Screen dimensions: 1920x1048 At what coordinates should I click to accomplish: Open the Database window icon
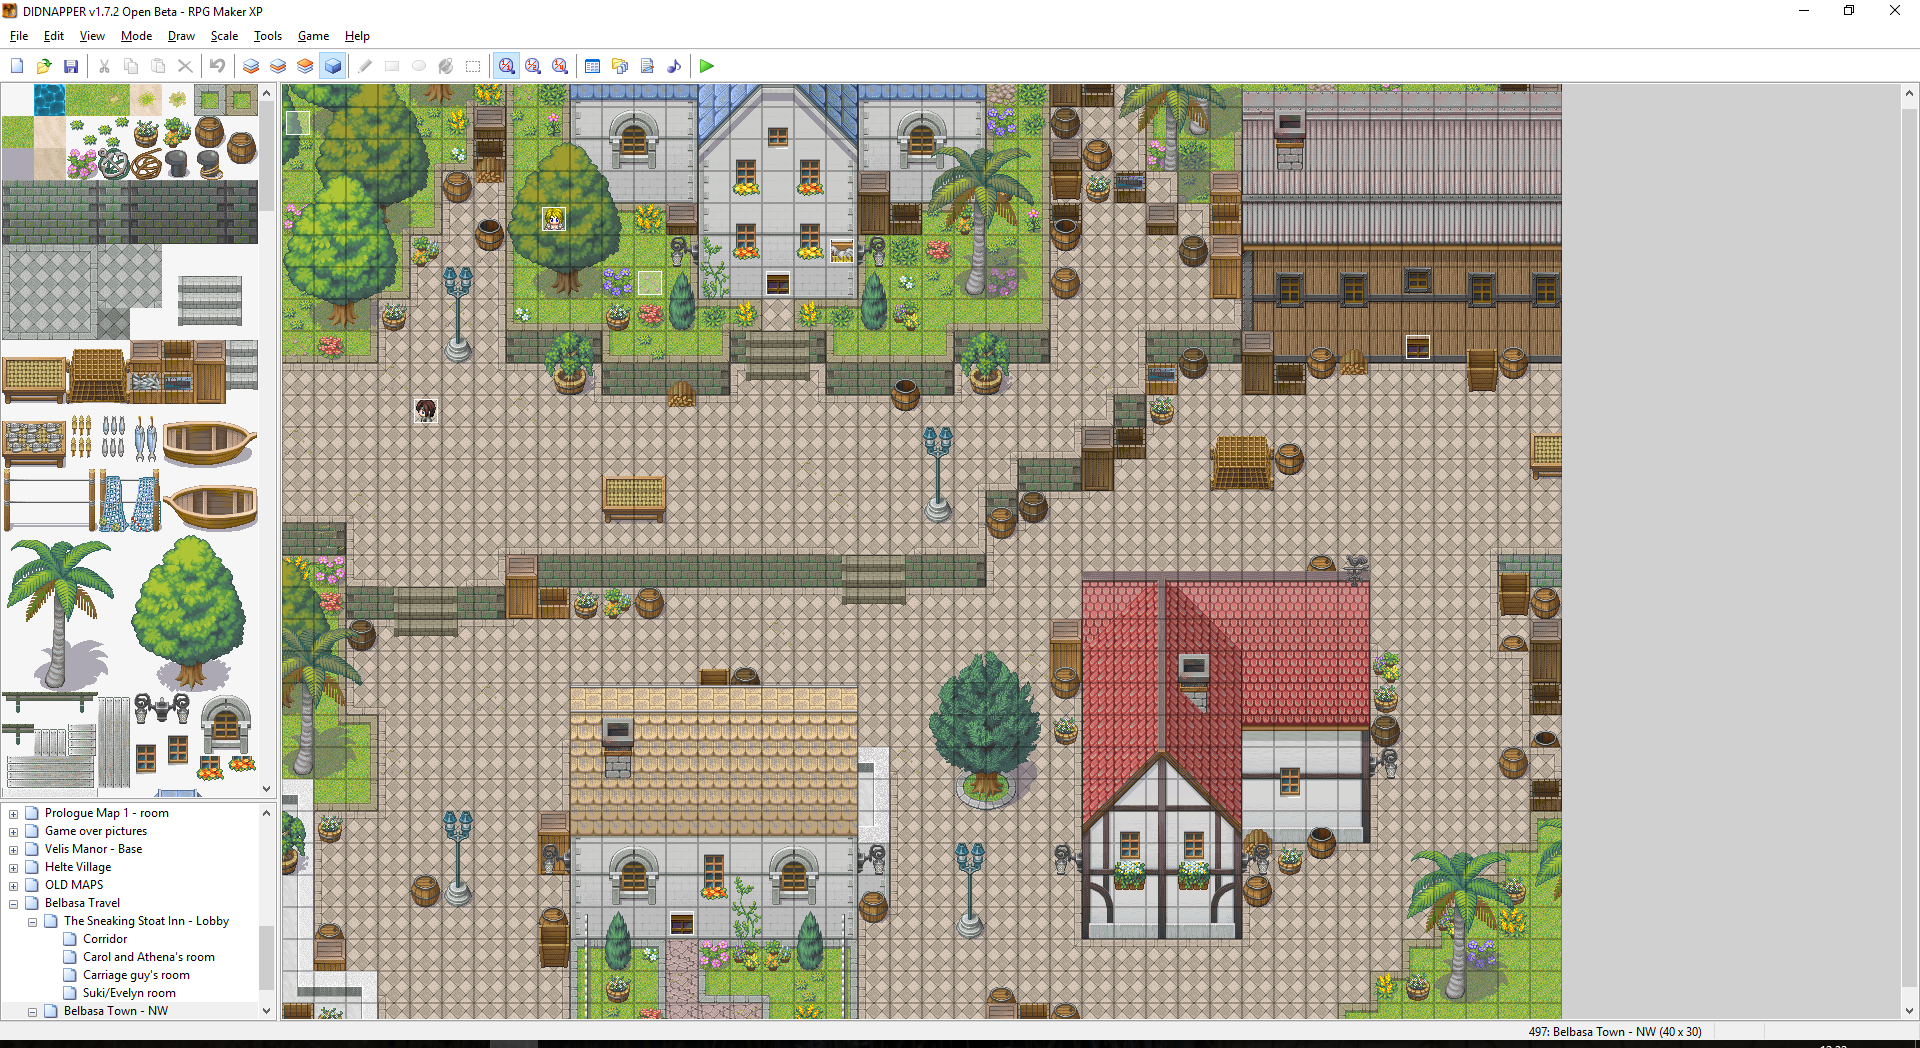(593, 66)
